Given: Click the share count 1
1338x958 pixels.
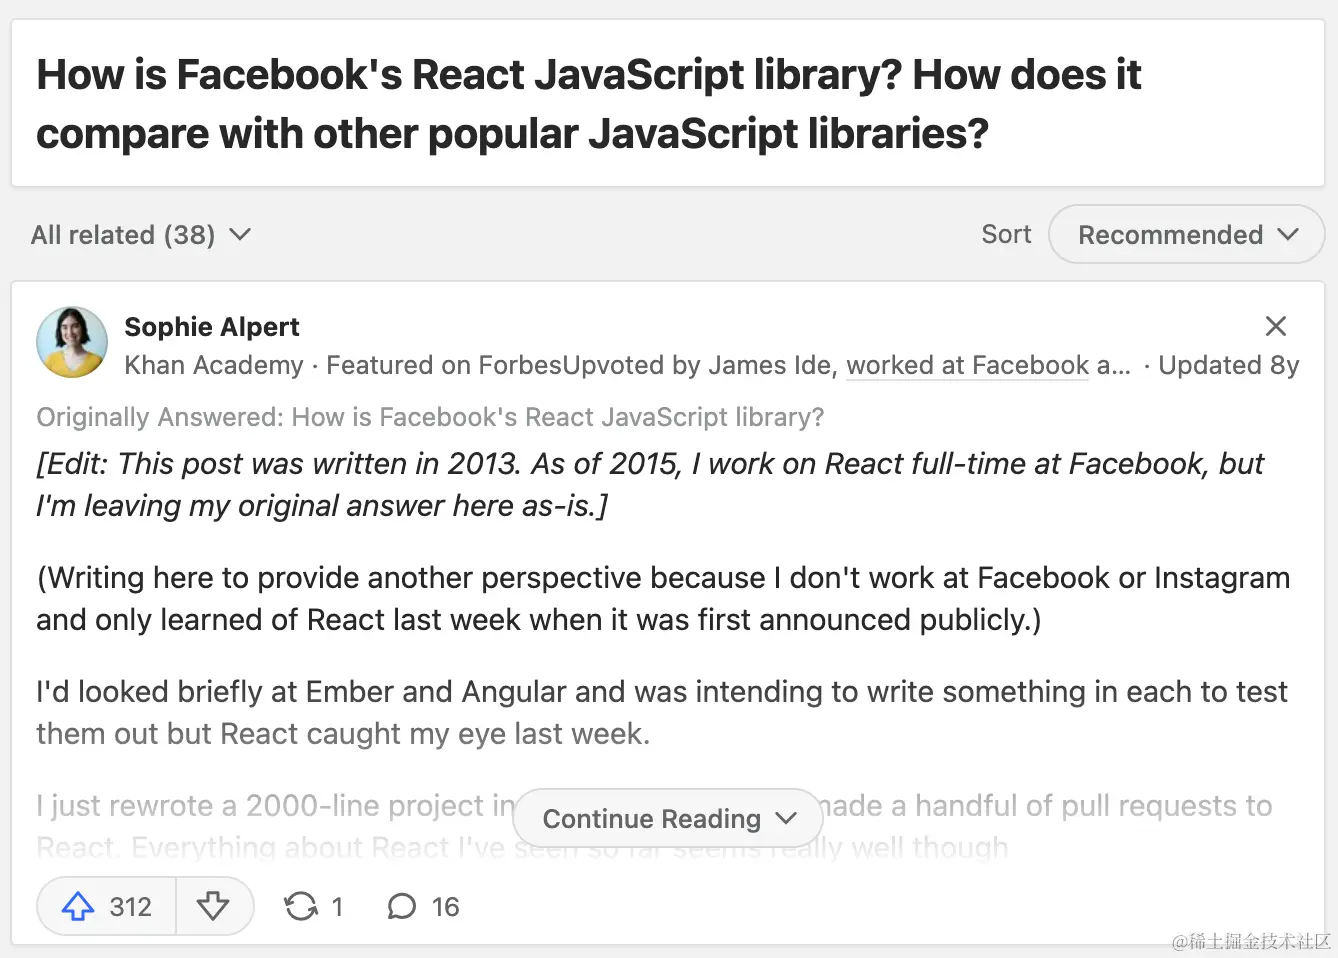Looking at the screenshot, I should (x=337, y=906).
